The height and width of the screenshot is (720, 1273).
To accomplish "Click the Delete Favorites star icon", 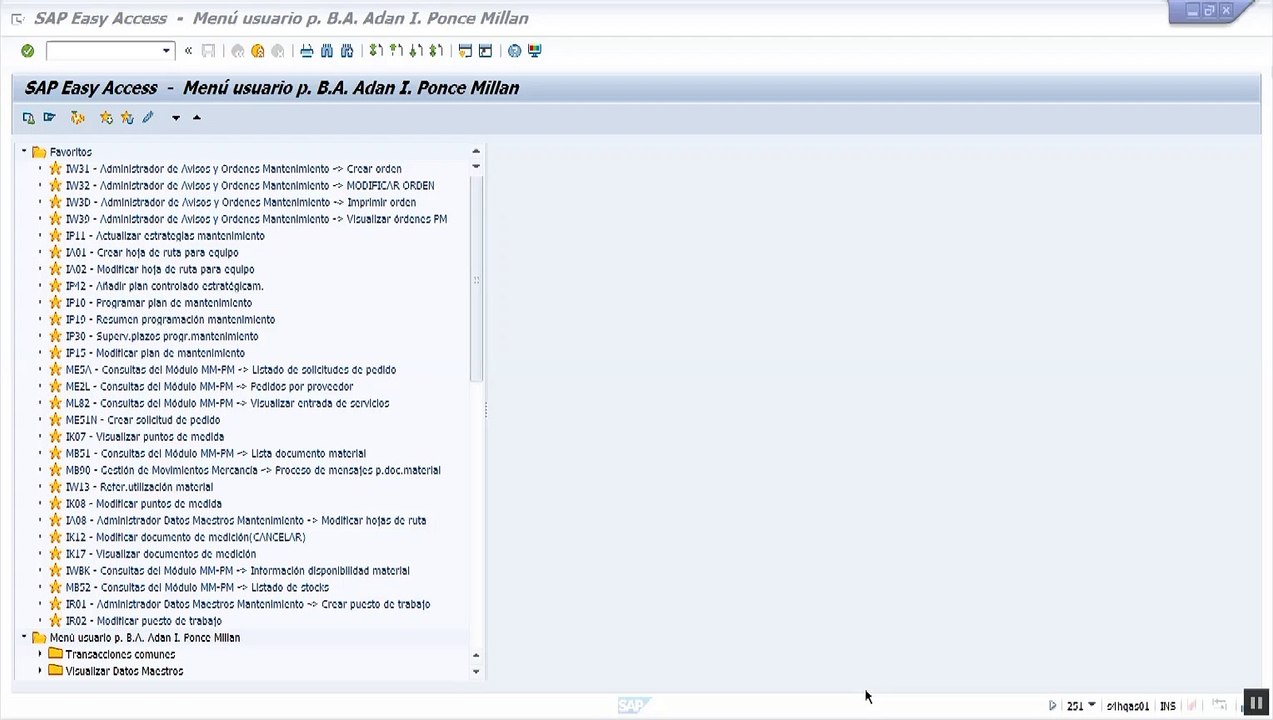I will (x=127, y=118).
